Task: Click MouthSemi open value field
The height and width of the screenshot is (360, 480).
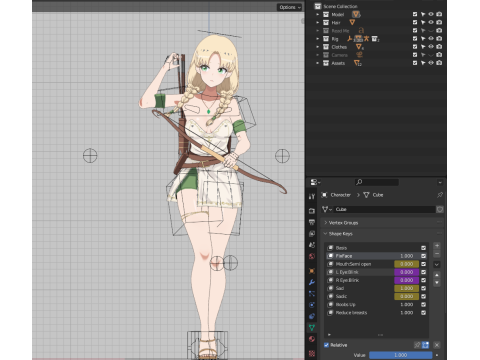Action: pyautogui.click(x=406, y=264)
